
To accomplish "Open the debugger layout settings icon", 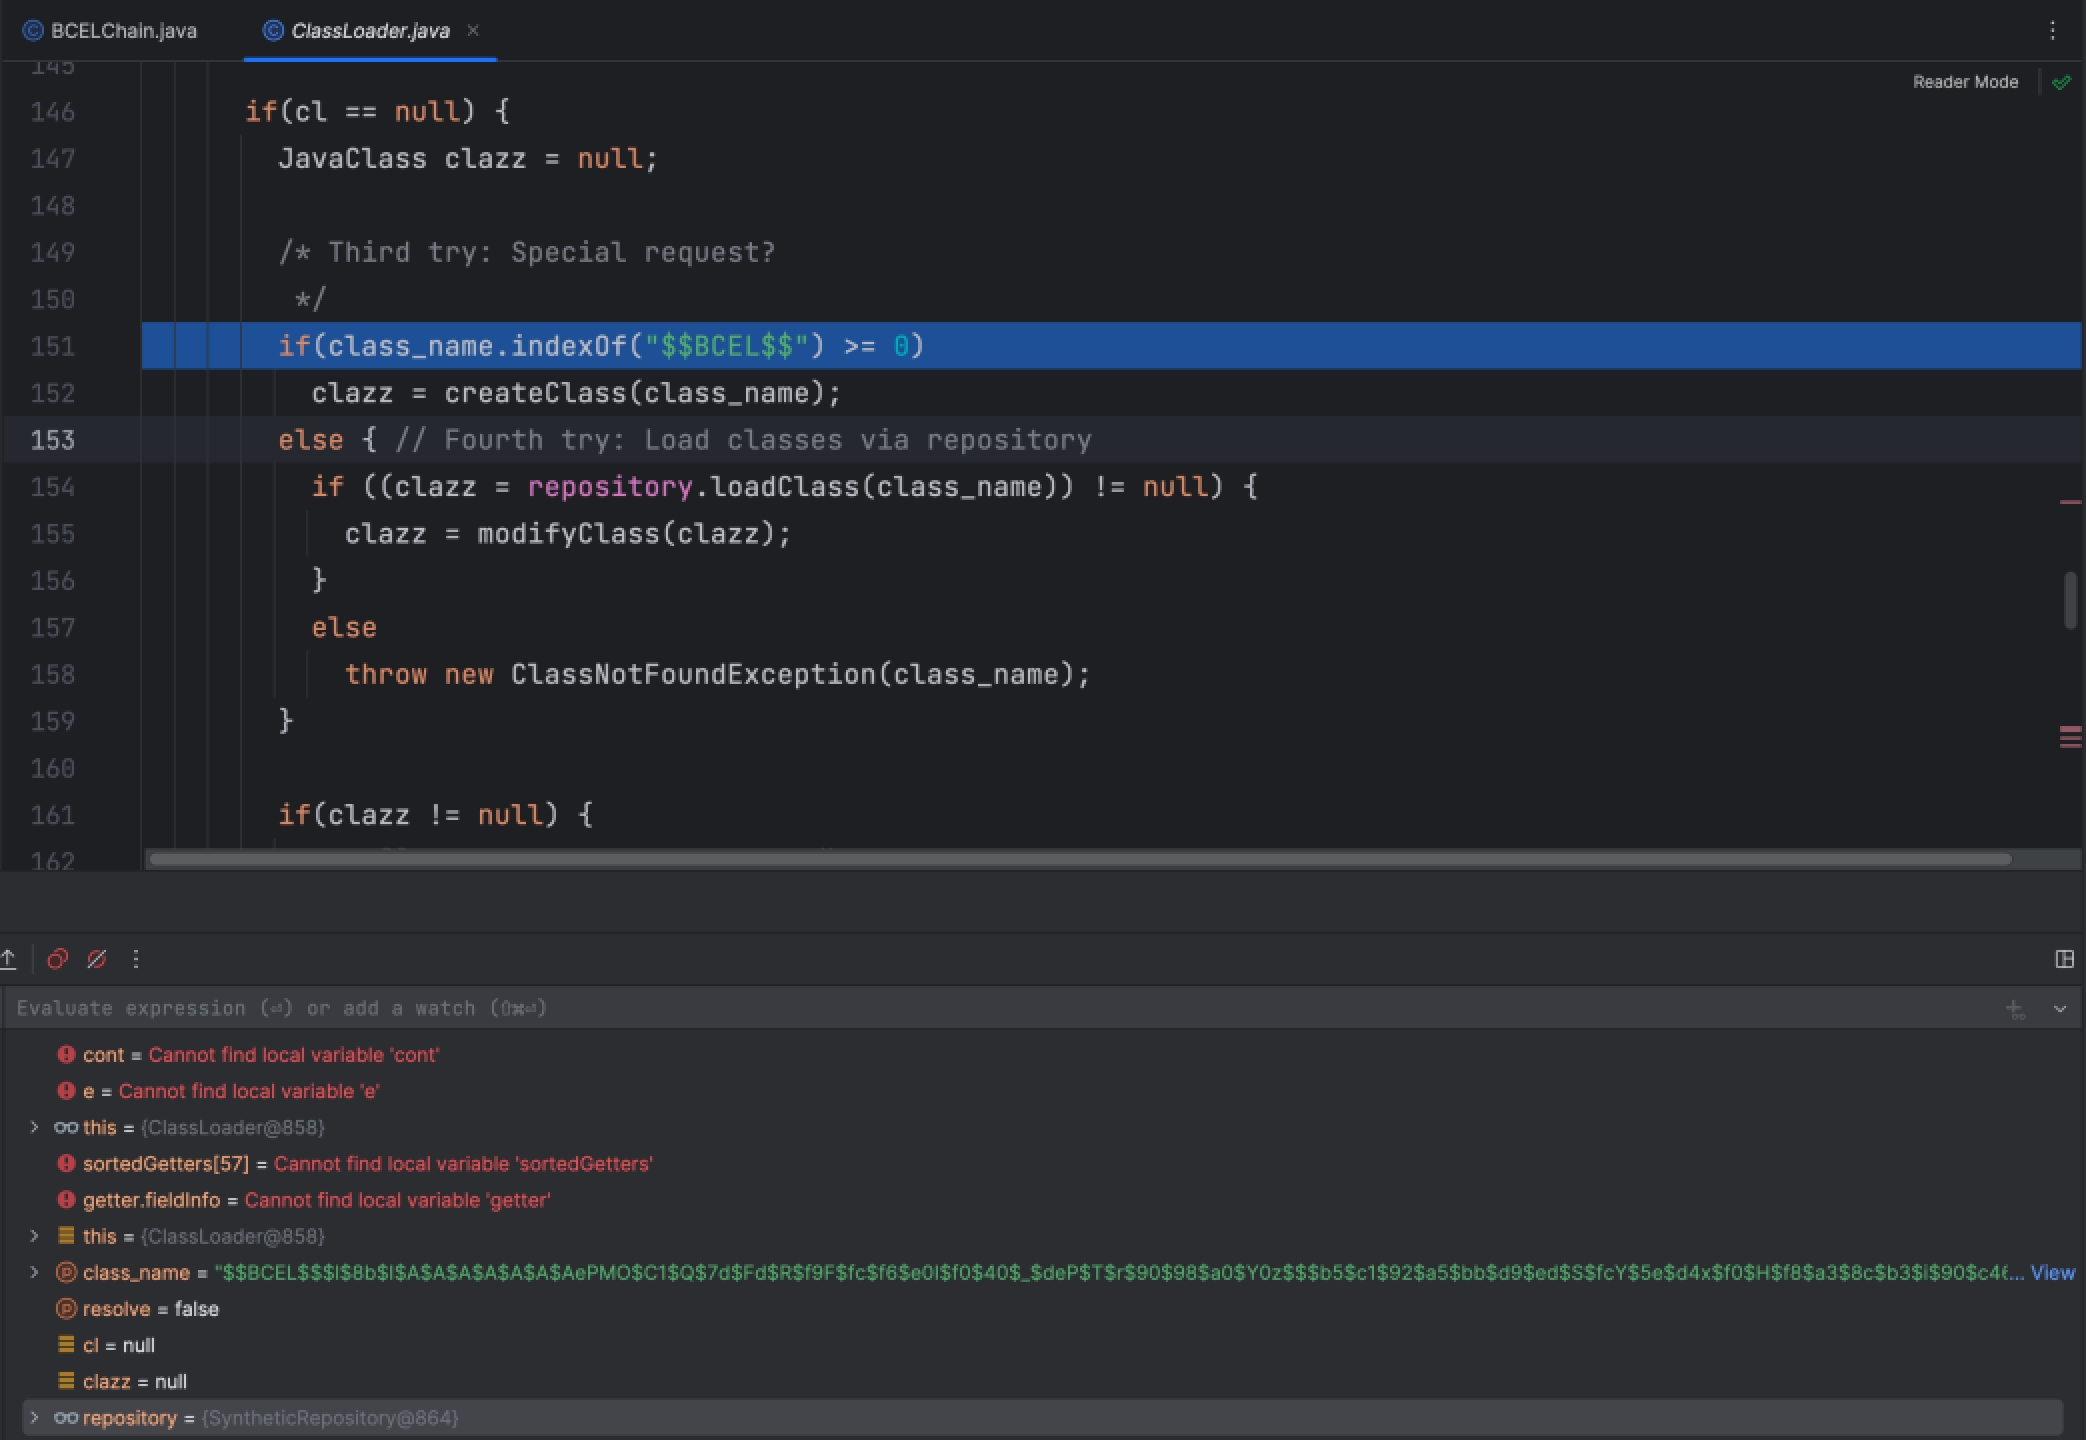I will point(2064,960).
